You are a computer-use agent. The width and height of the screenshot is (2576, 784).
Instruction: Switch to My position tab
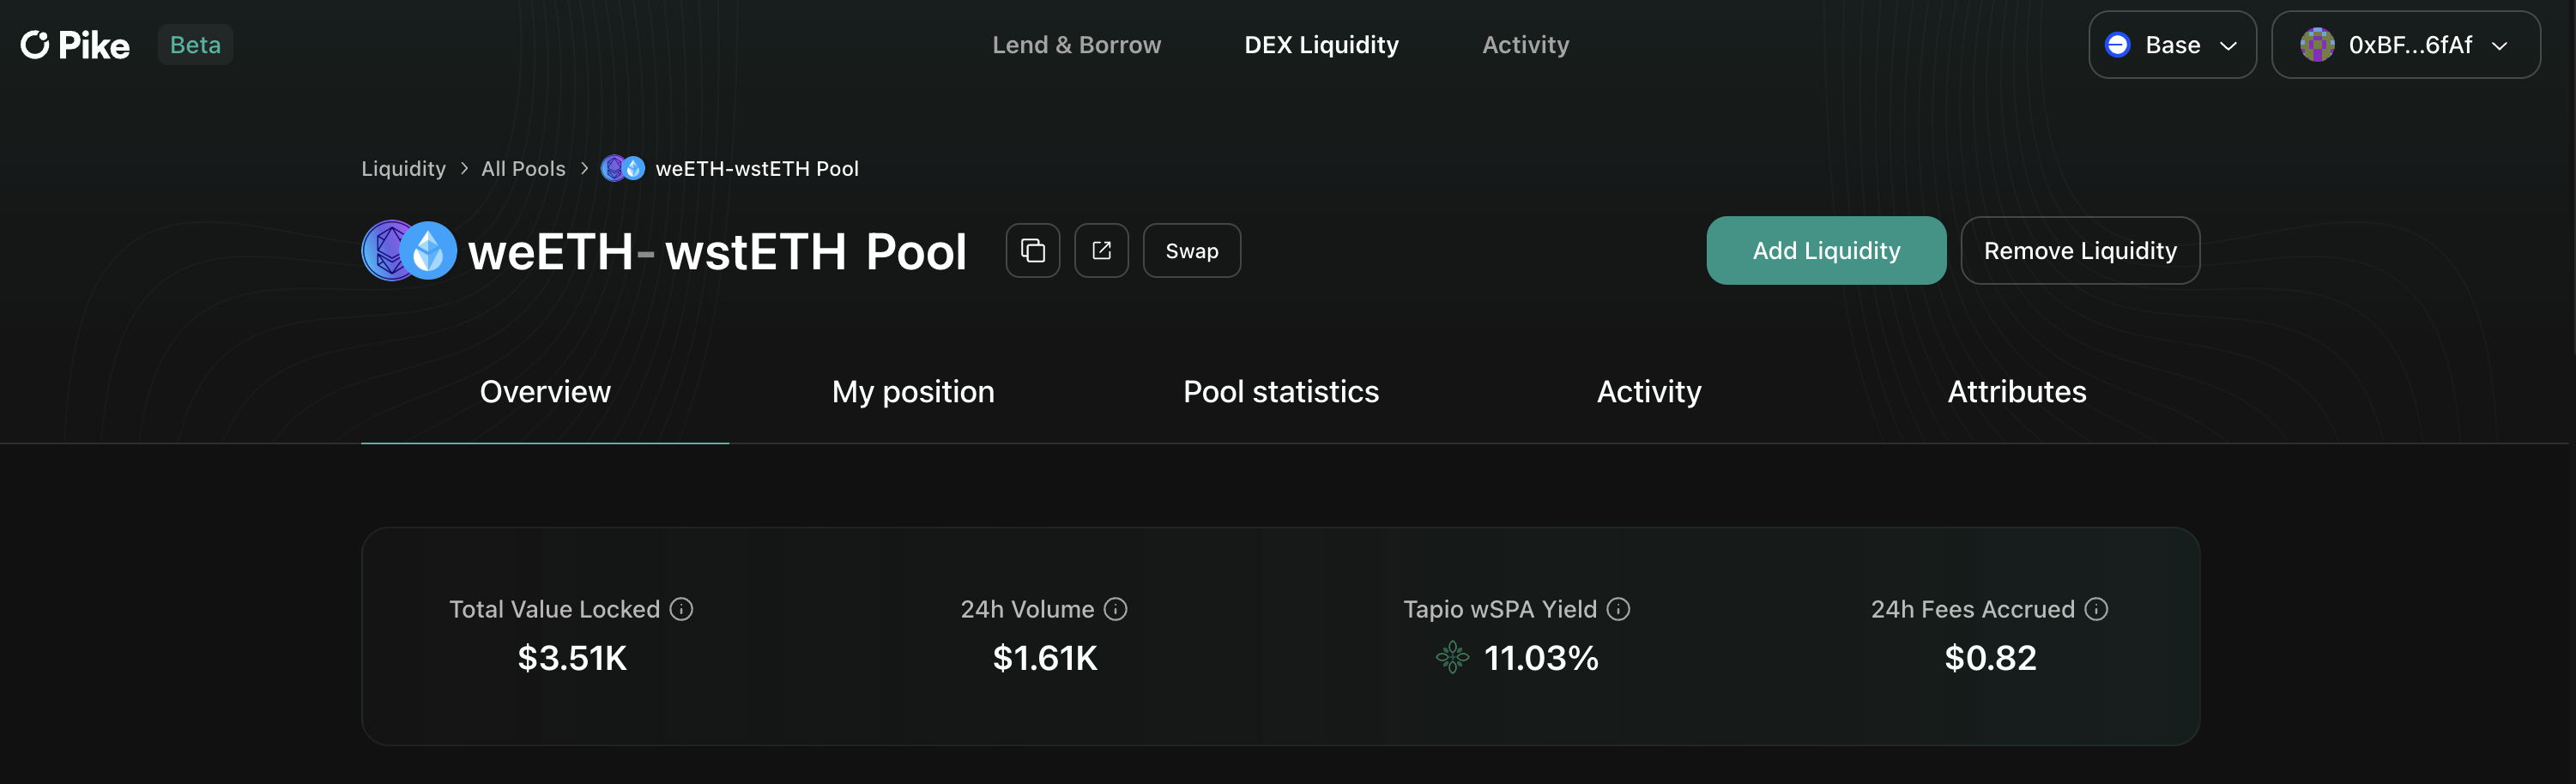pyautogui.click(x=913, y=392)
